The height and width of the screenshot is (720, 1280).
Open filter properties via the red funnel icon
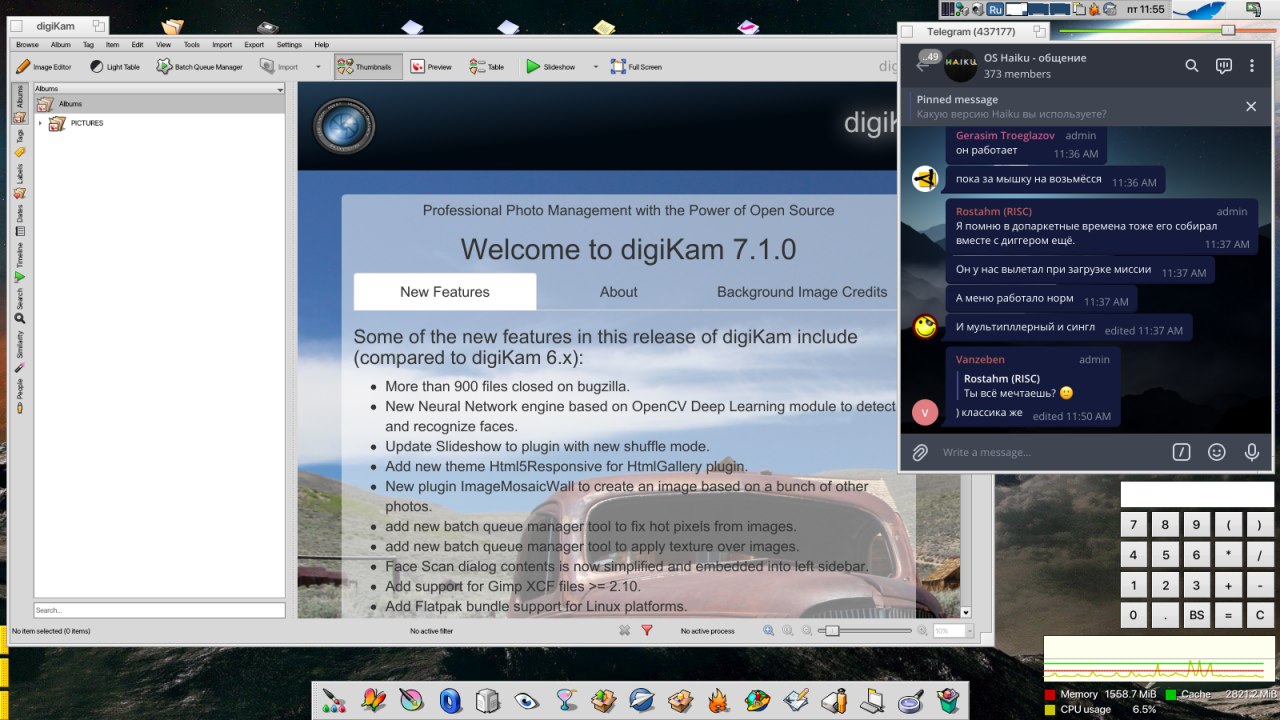pos(647,630)
